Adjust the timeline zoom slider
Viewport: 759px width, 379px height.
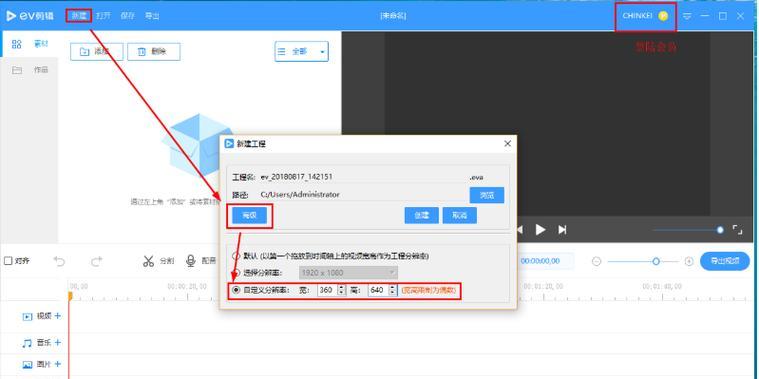(643, 261)
